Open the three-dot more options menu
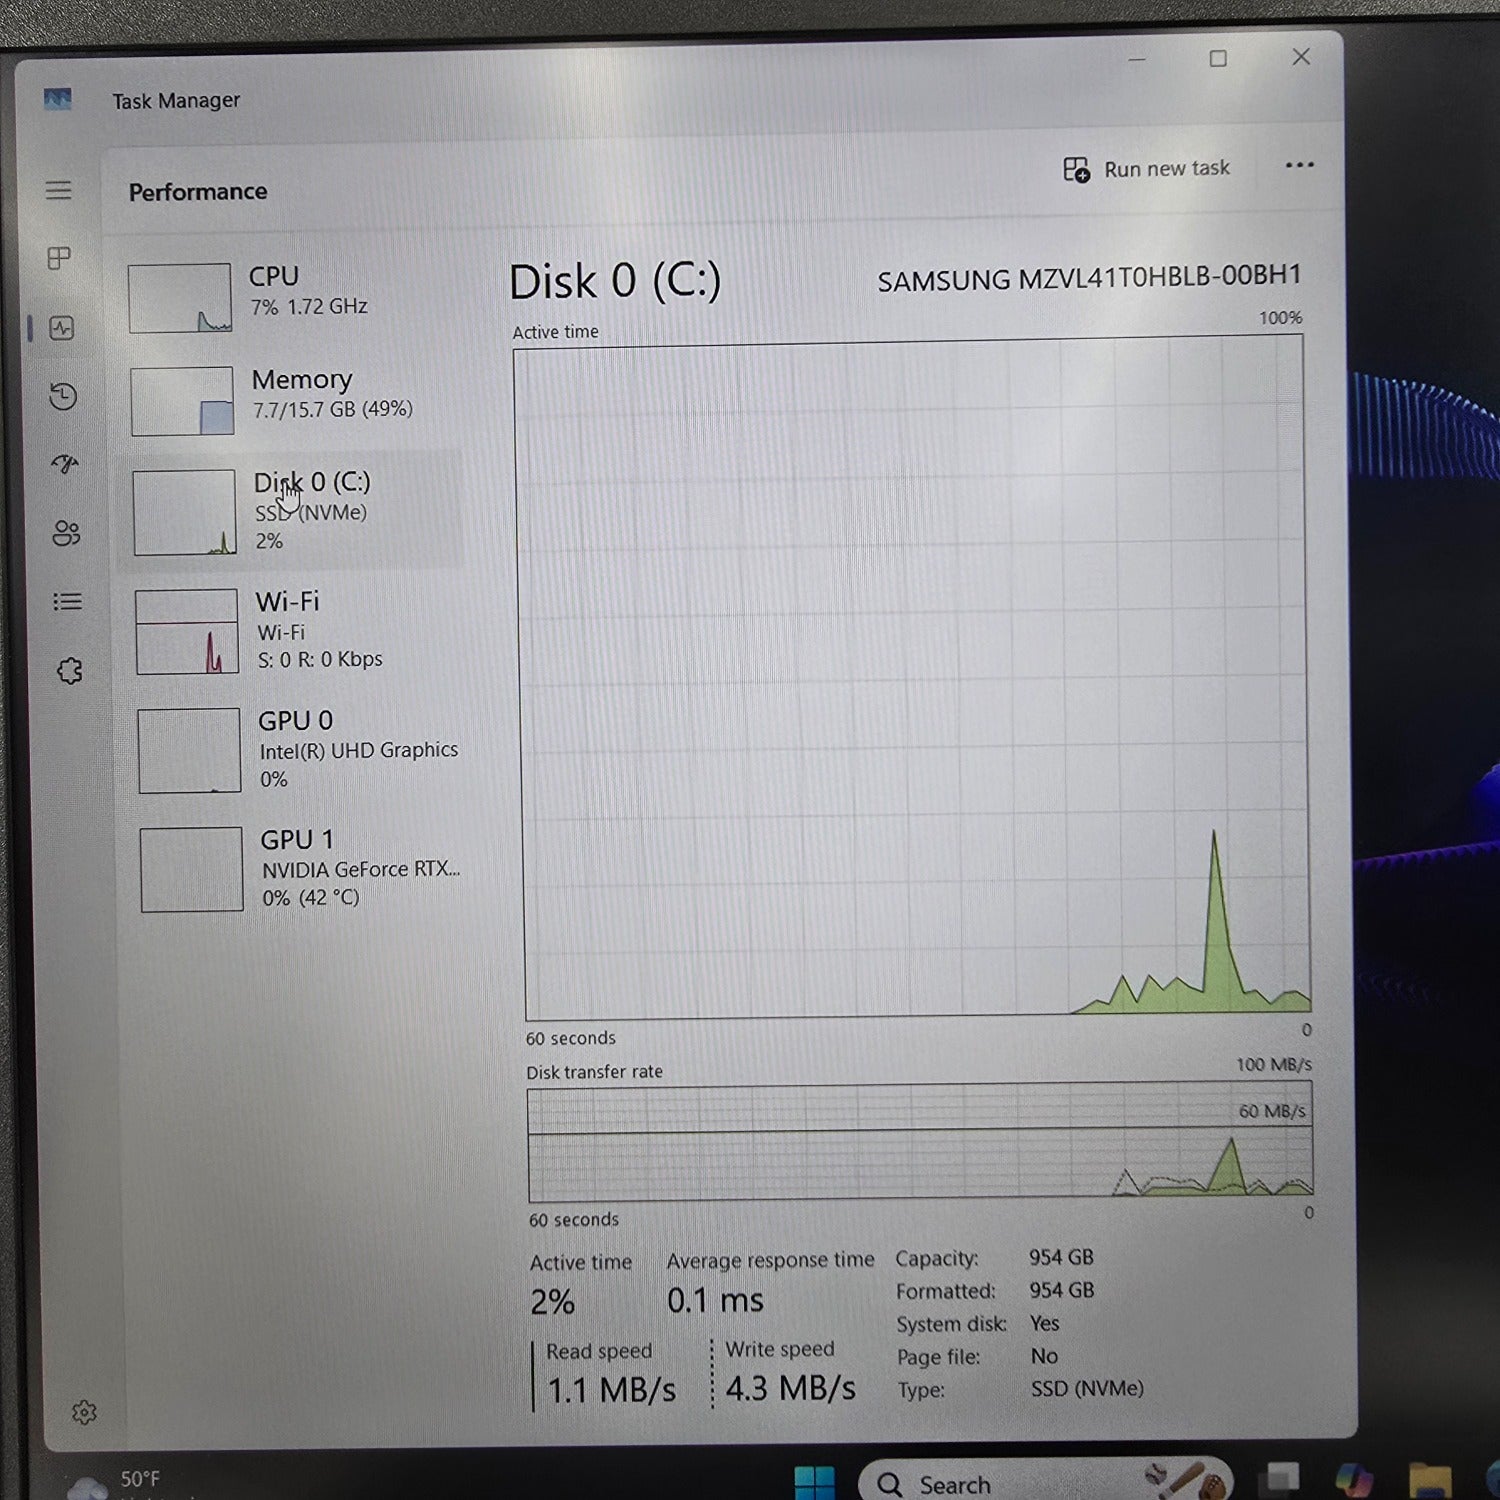The height and width of the screenshot is (1500, 1500). tap(1299, 166)
